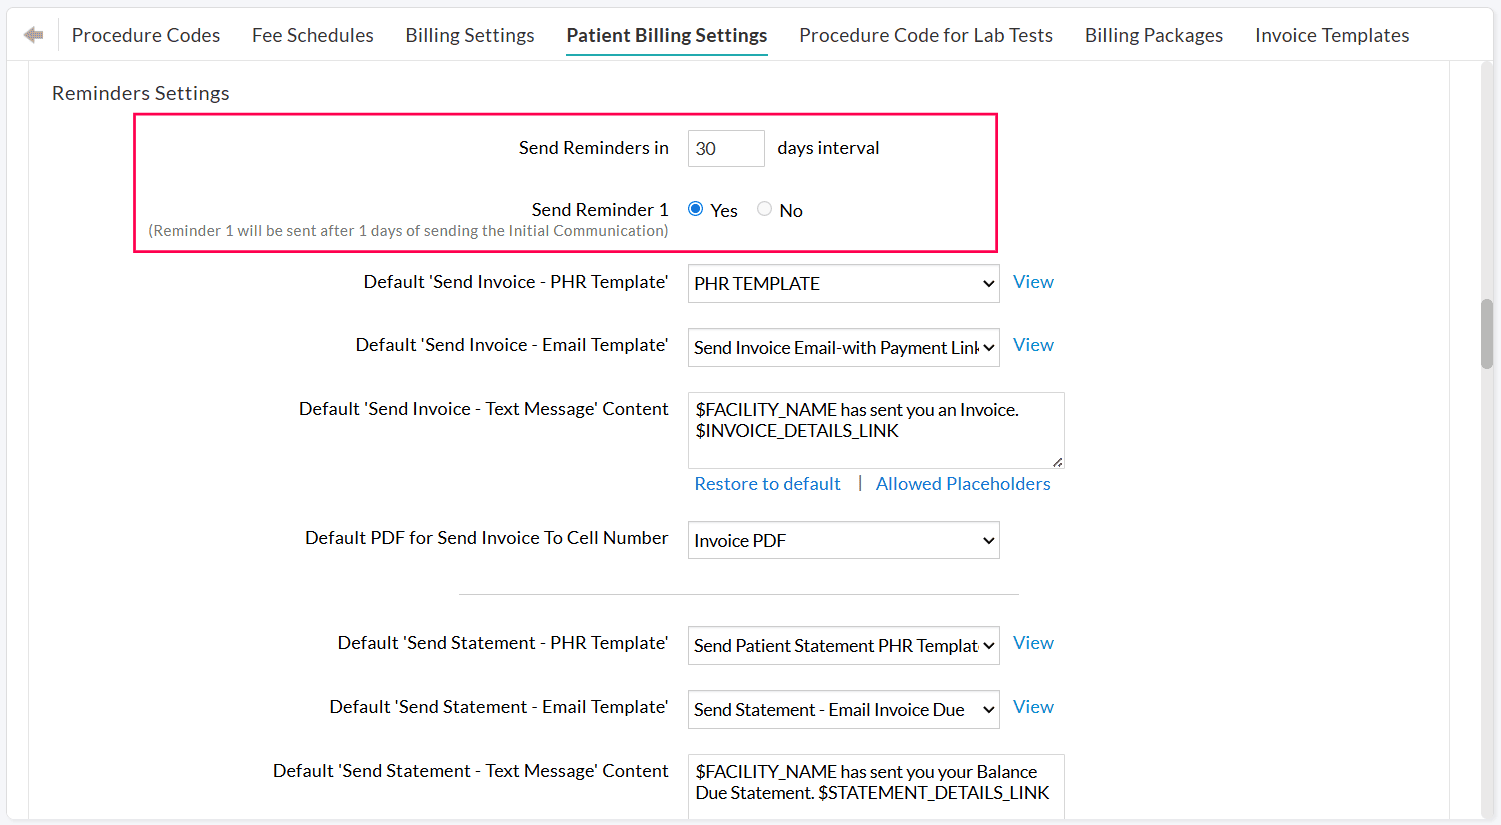Open the Allowed Placeholders link
Viewport: 1501px width, 825px height.
pos(962,483)
